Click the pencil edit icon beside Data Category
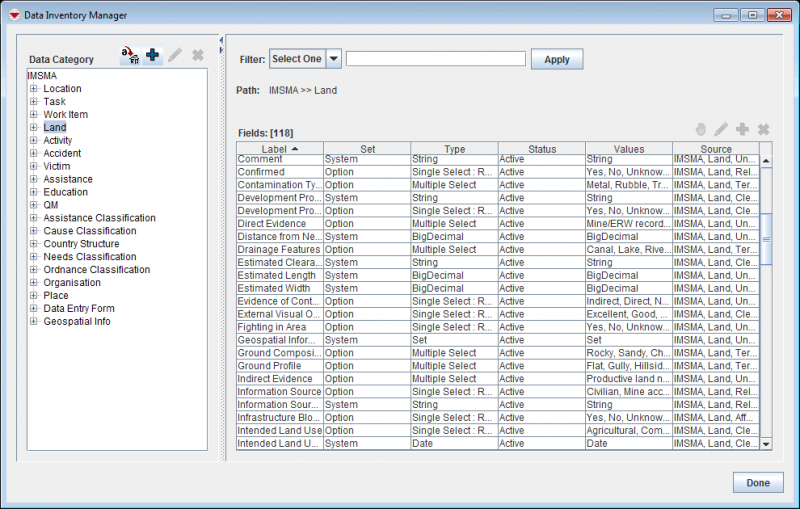This screenshot has width=800, height=509. tap(175, 56)
